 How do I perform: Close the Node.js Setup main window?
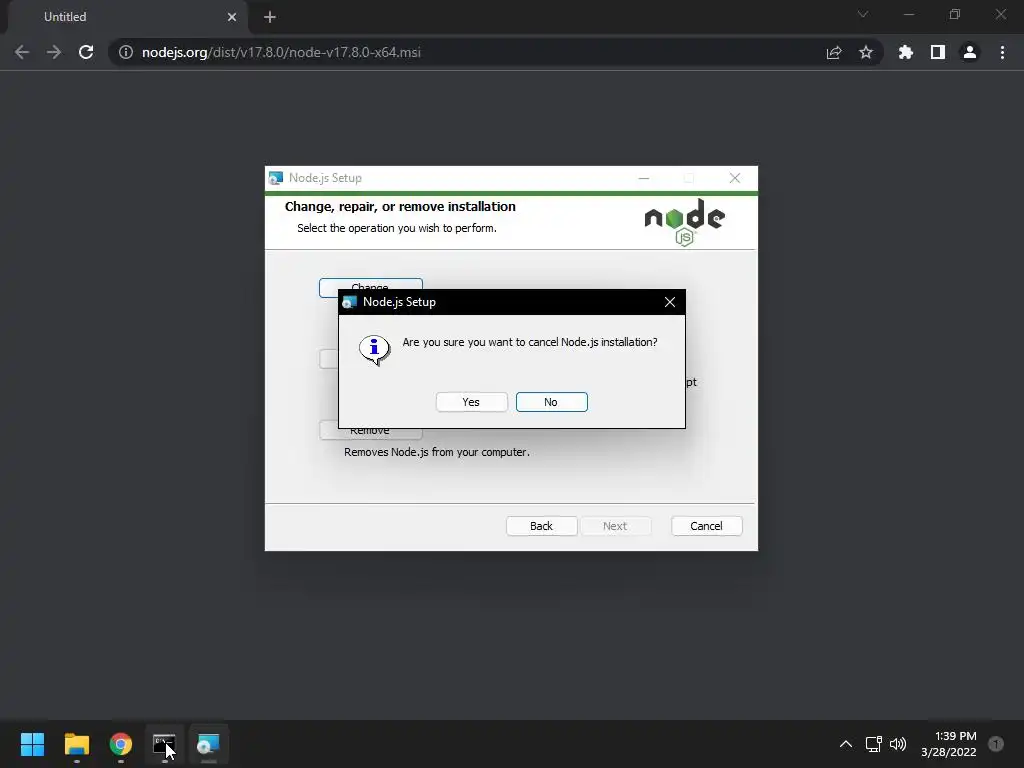pos(735,178)
